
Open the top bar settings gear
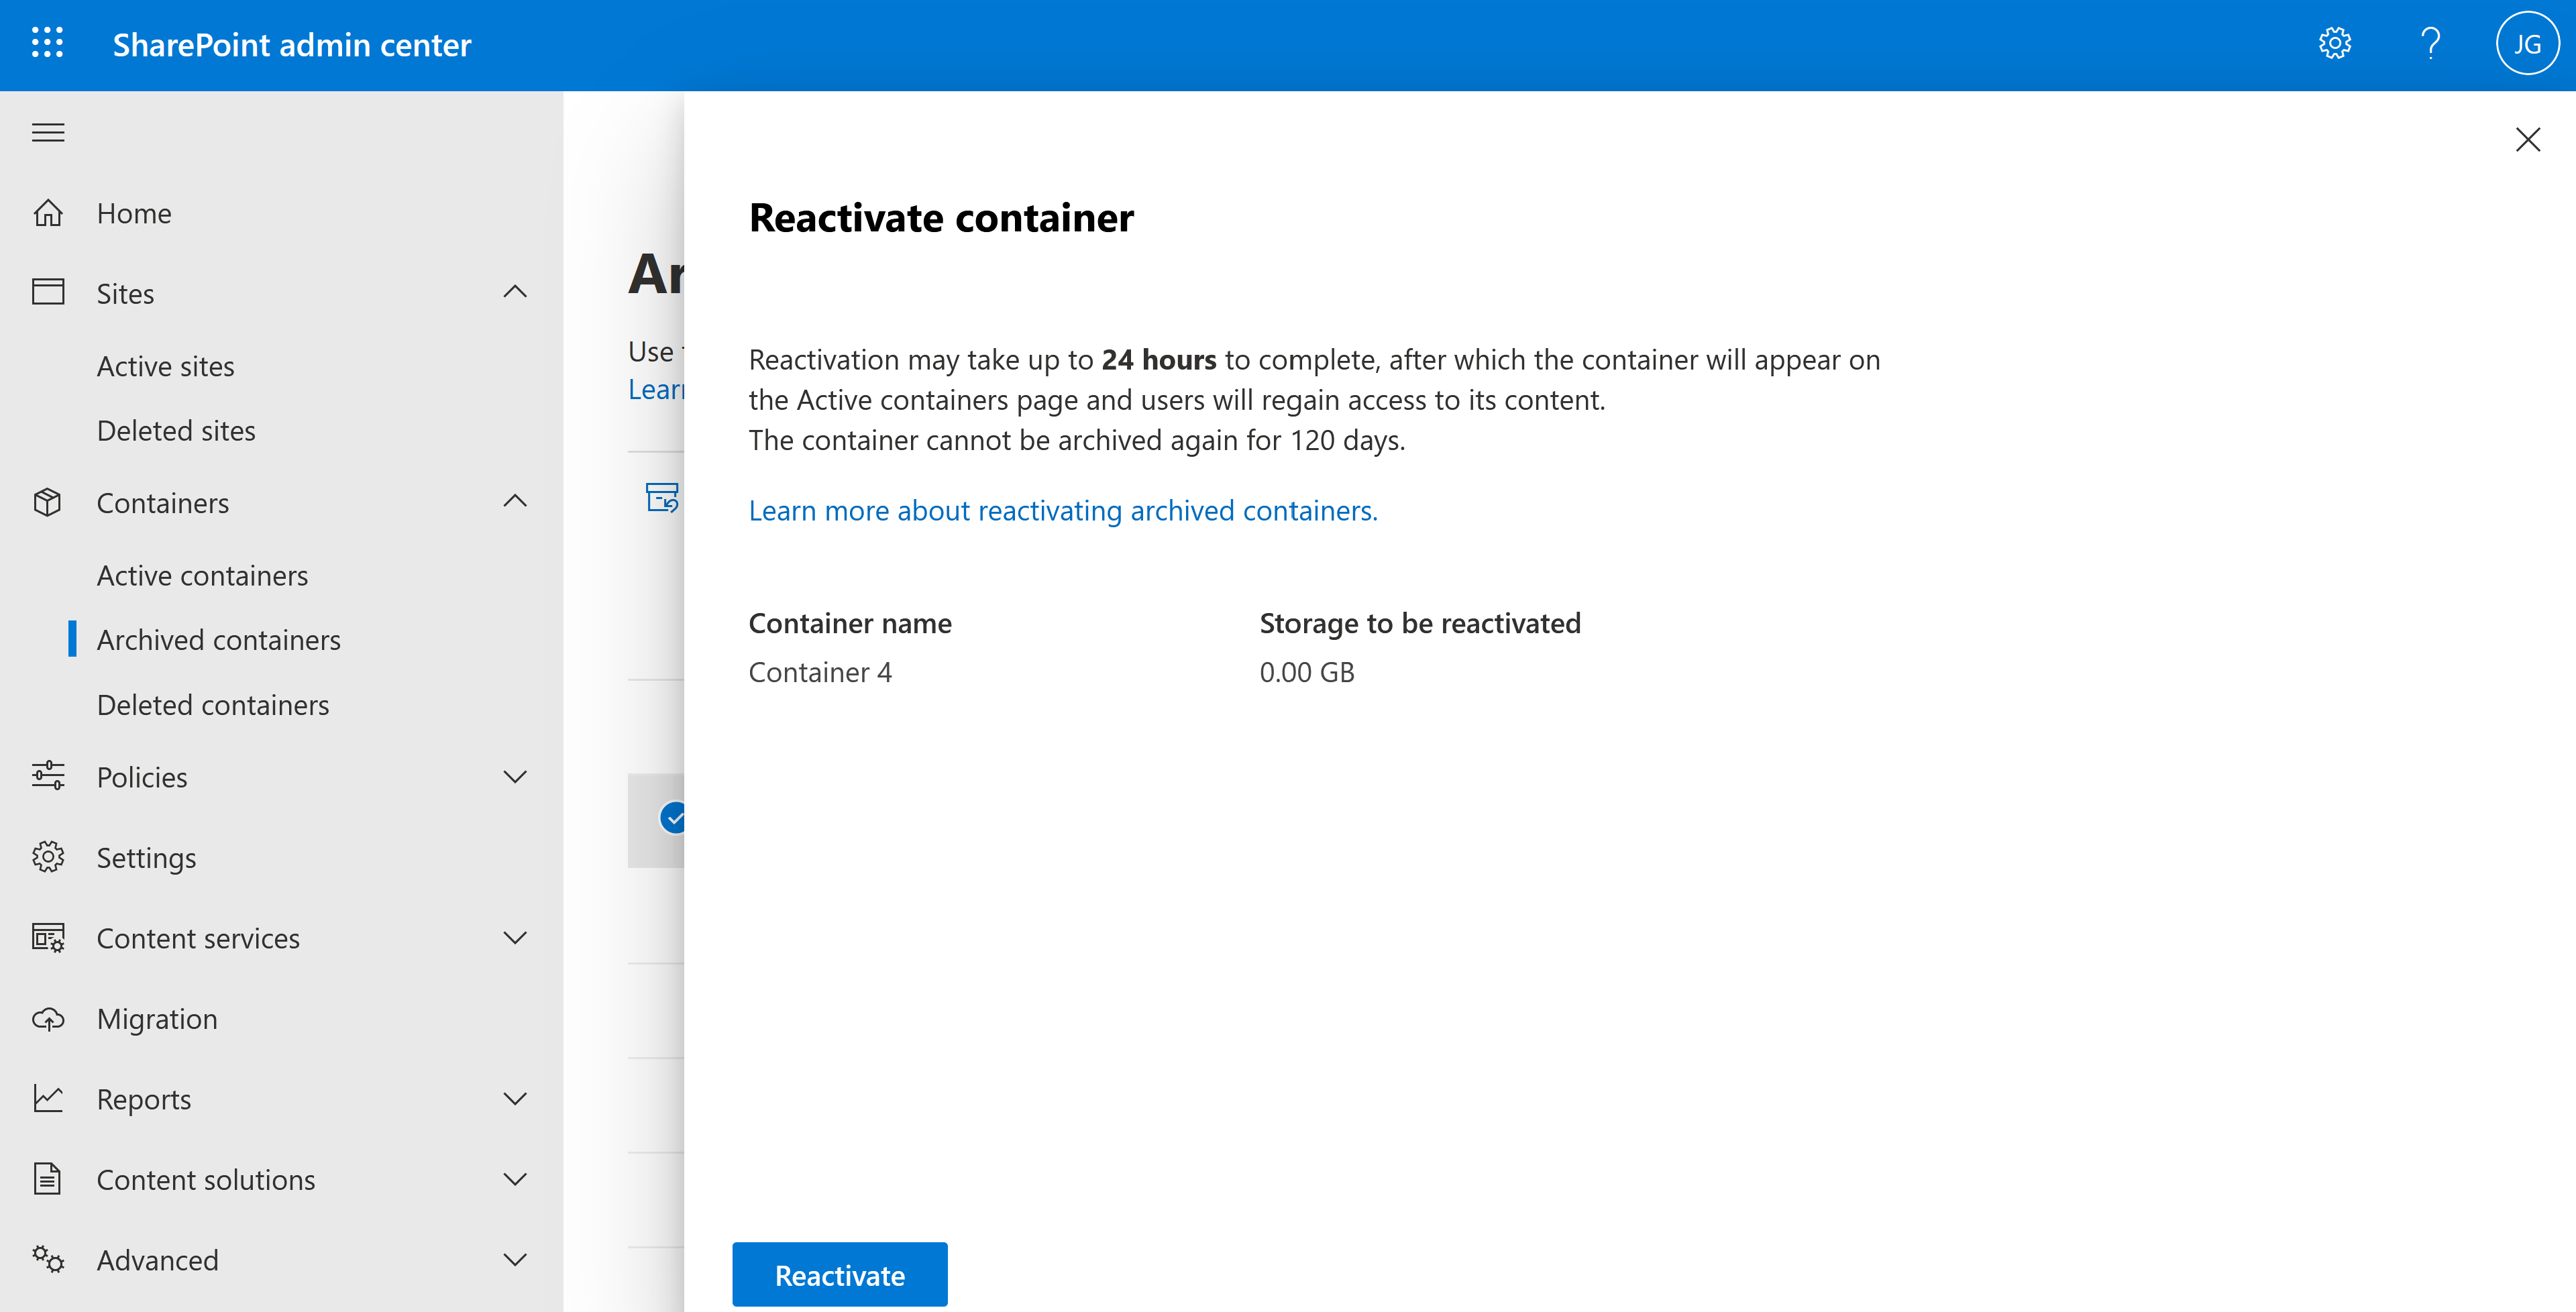(x=2334, y=43)
